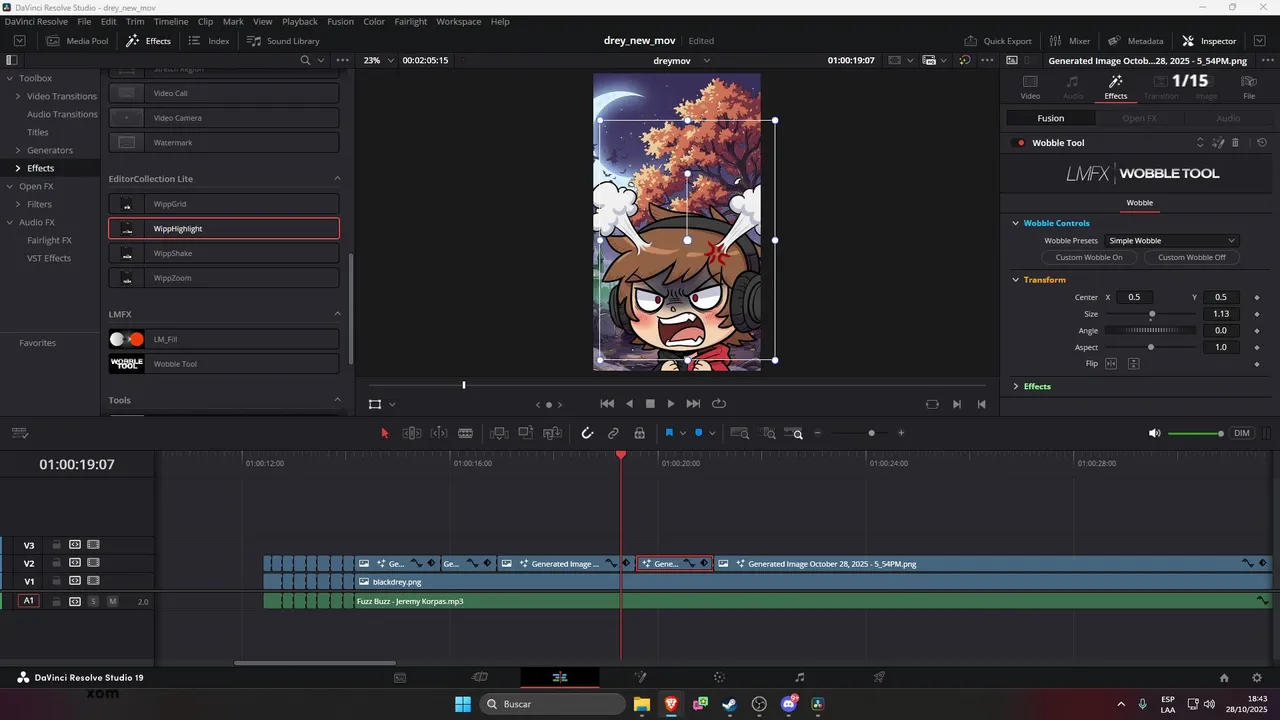This screenshot has width=1280, height=720.
Task: Adjust the Size slider in Transform
Action: coord(1150,314)
